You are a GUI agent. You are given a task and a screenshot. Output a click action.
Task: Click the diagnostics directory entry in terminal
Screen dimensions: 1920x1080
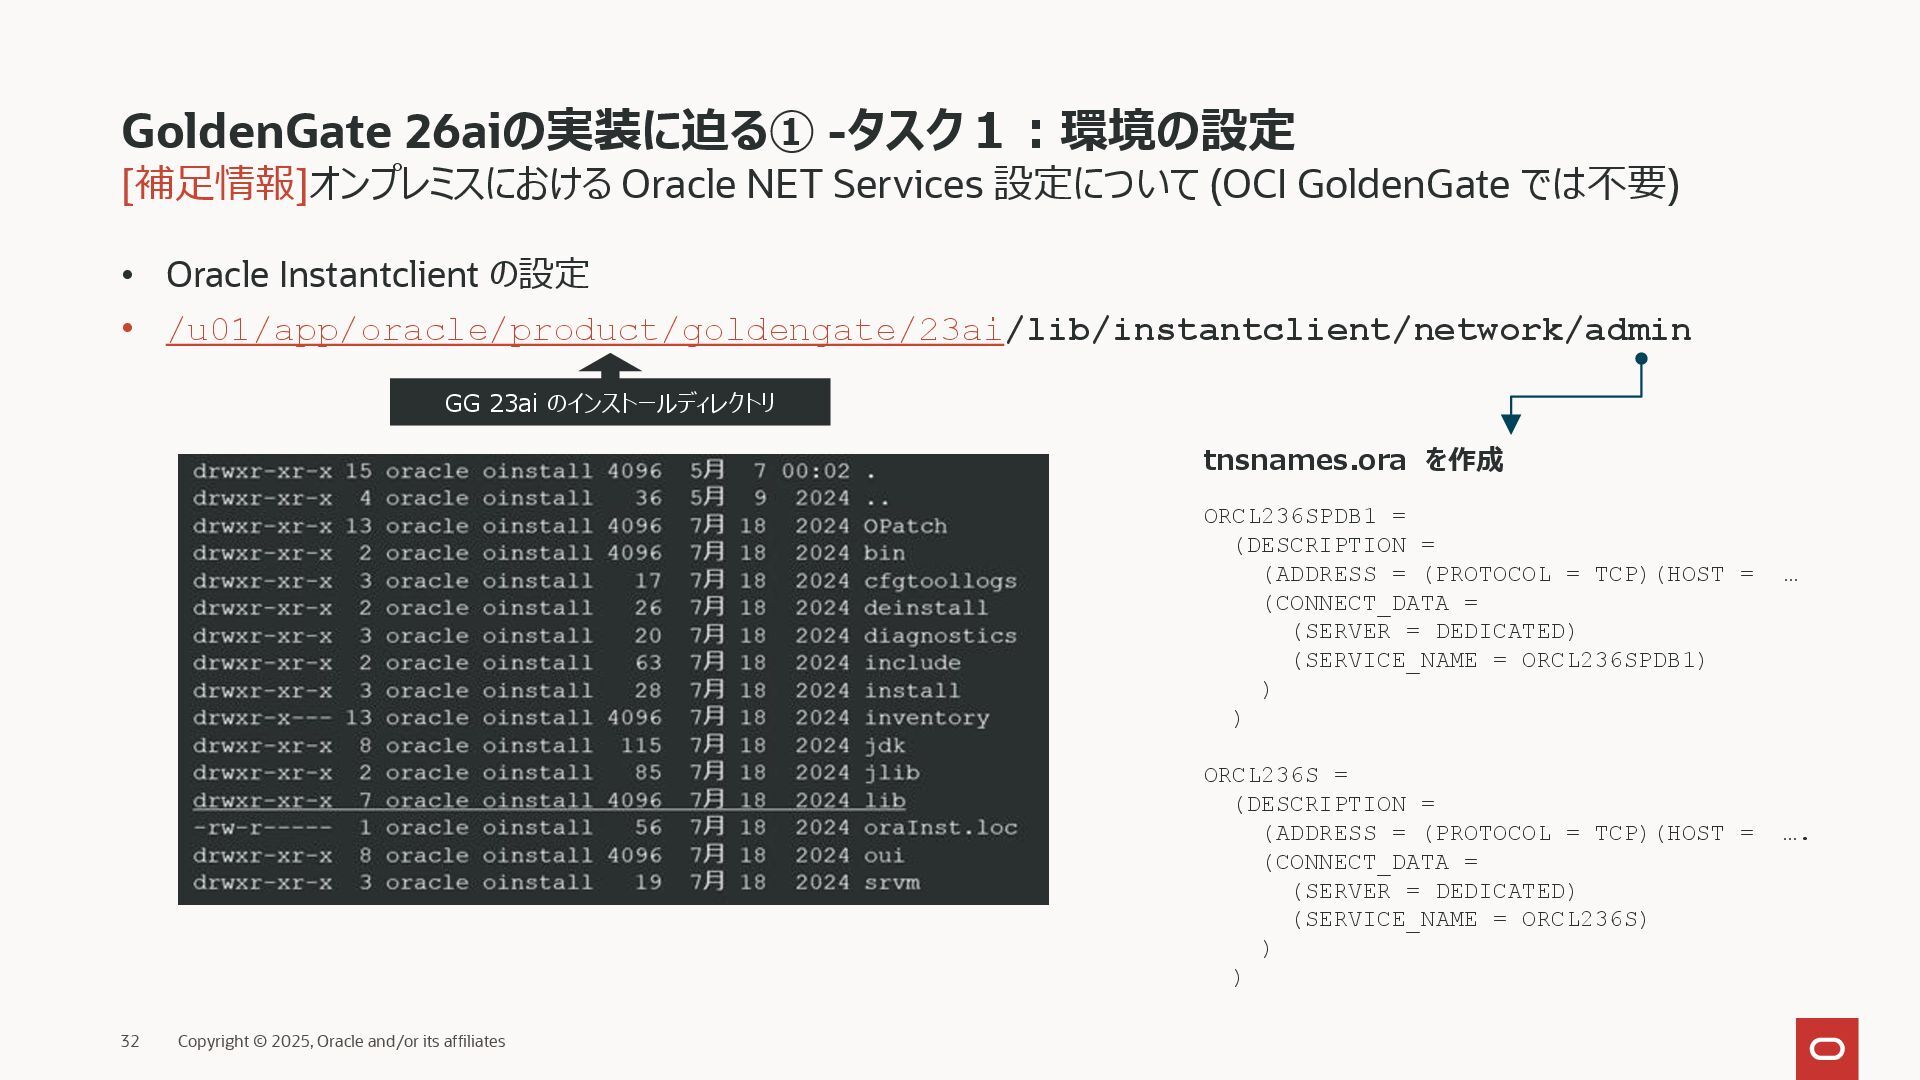(939, 636)
